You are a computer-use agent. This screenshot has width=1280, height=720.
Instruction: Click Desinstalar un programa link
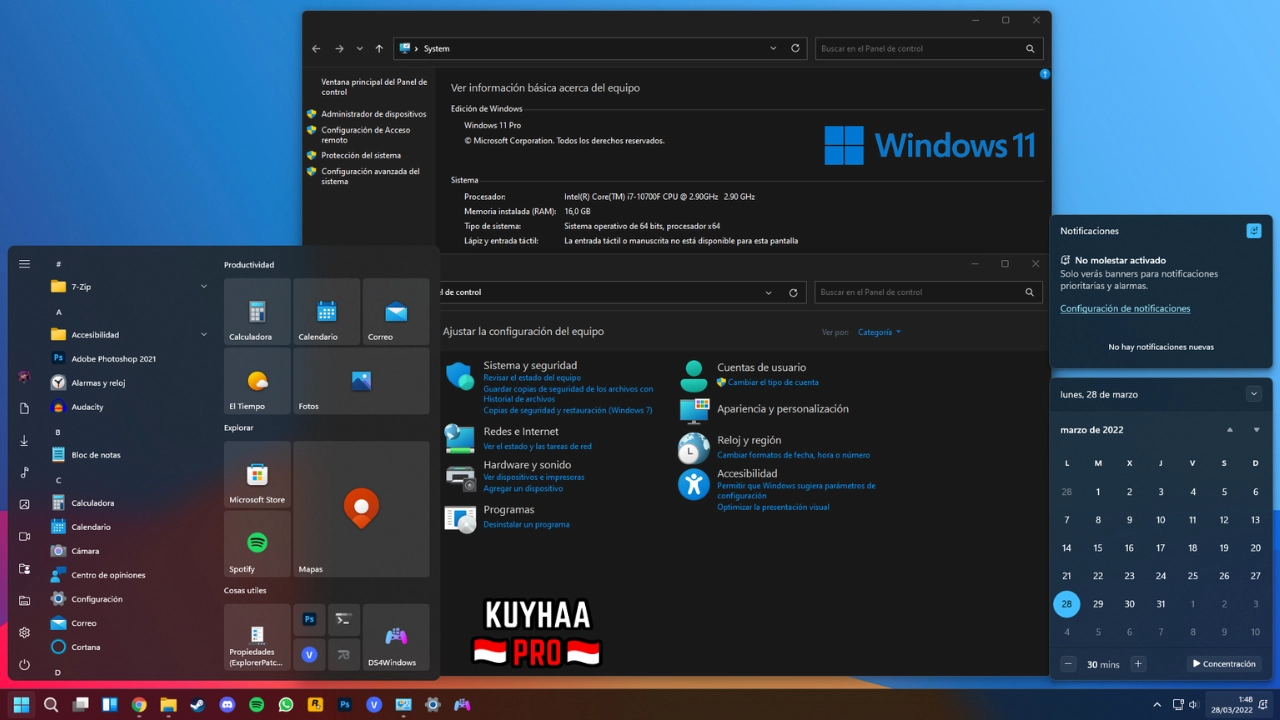click(x=526, y=525)
